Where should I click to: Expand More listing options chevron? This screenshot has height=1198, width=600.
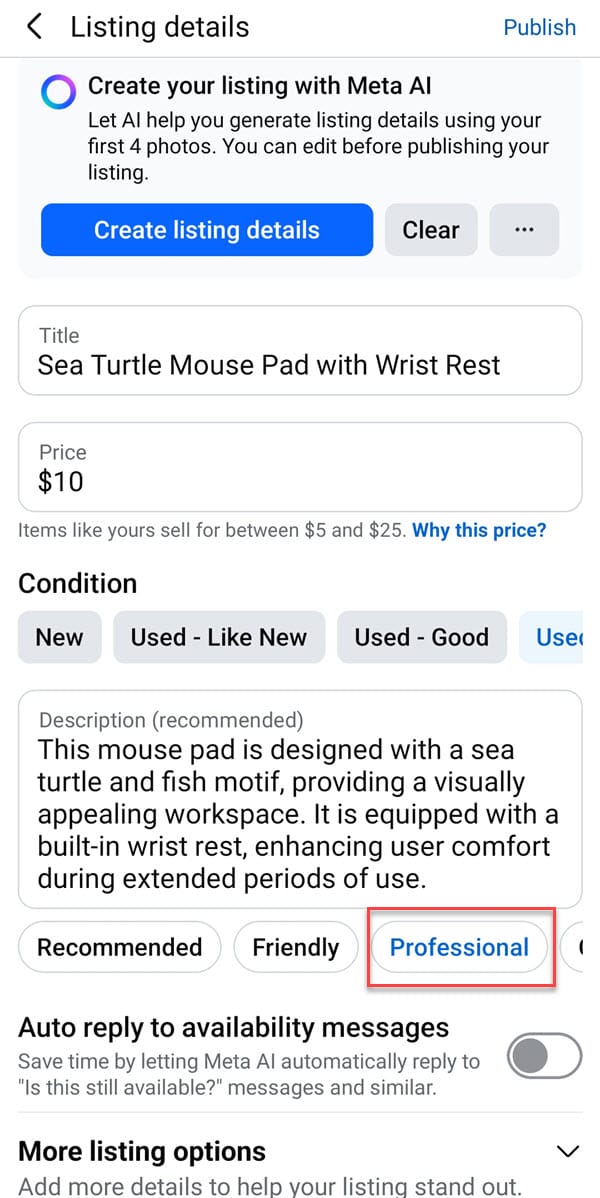(567, 1150)
